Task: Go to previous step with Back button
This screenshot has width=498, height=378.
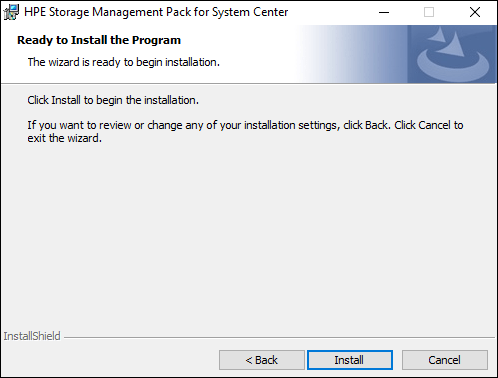Action: tap(262, 360)
